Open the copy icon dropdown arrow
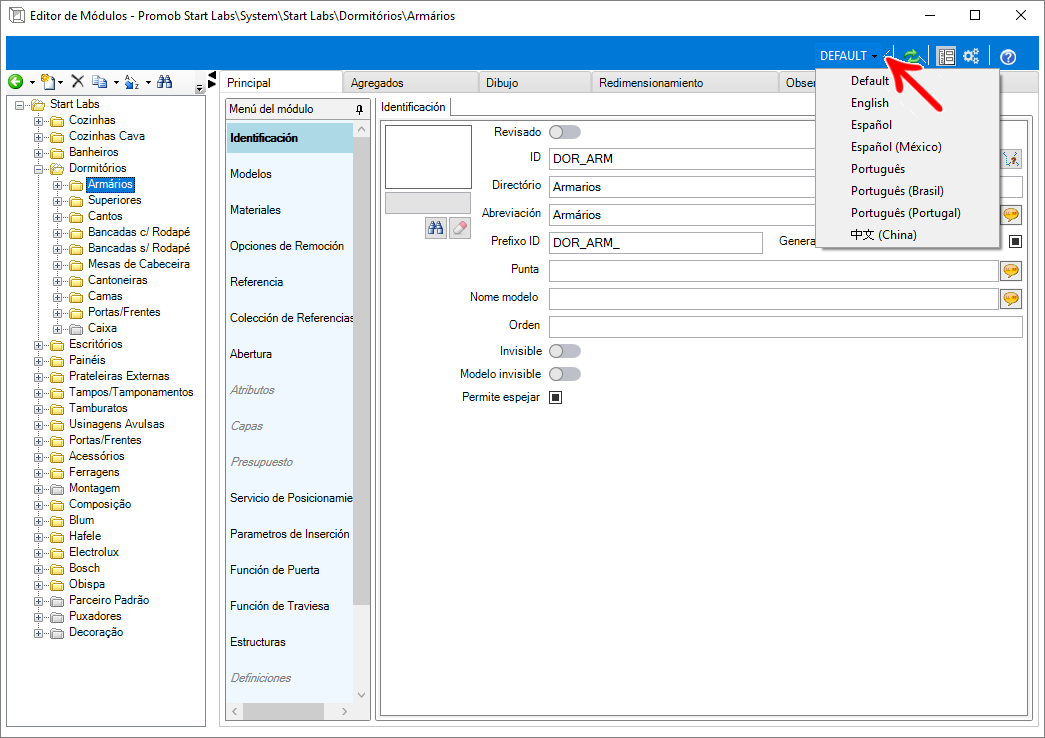The height and width of the screenshot is (738, 1045). coord(116,83)
